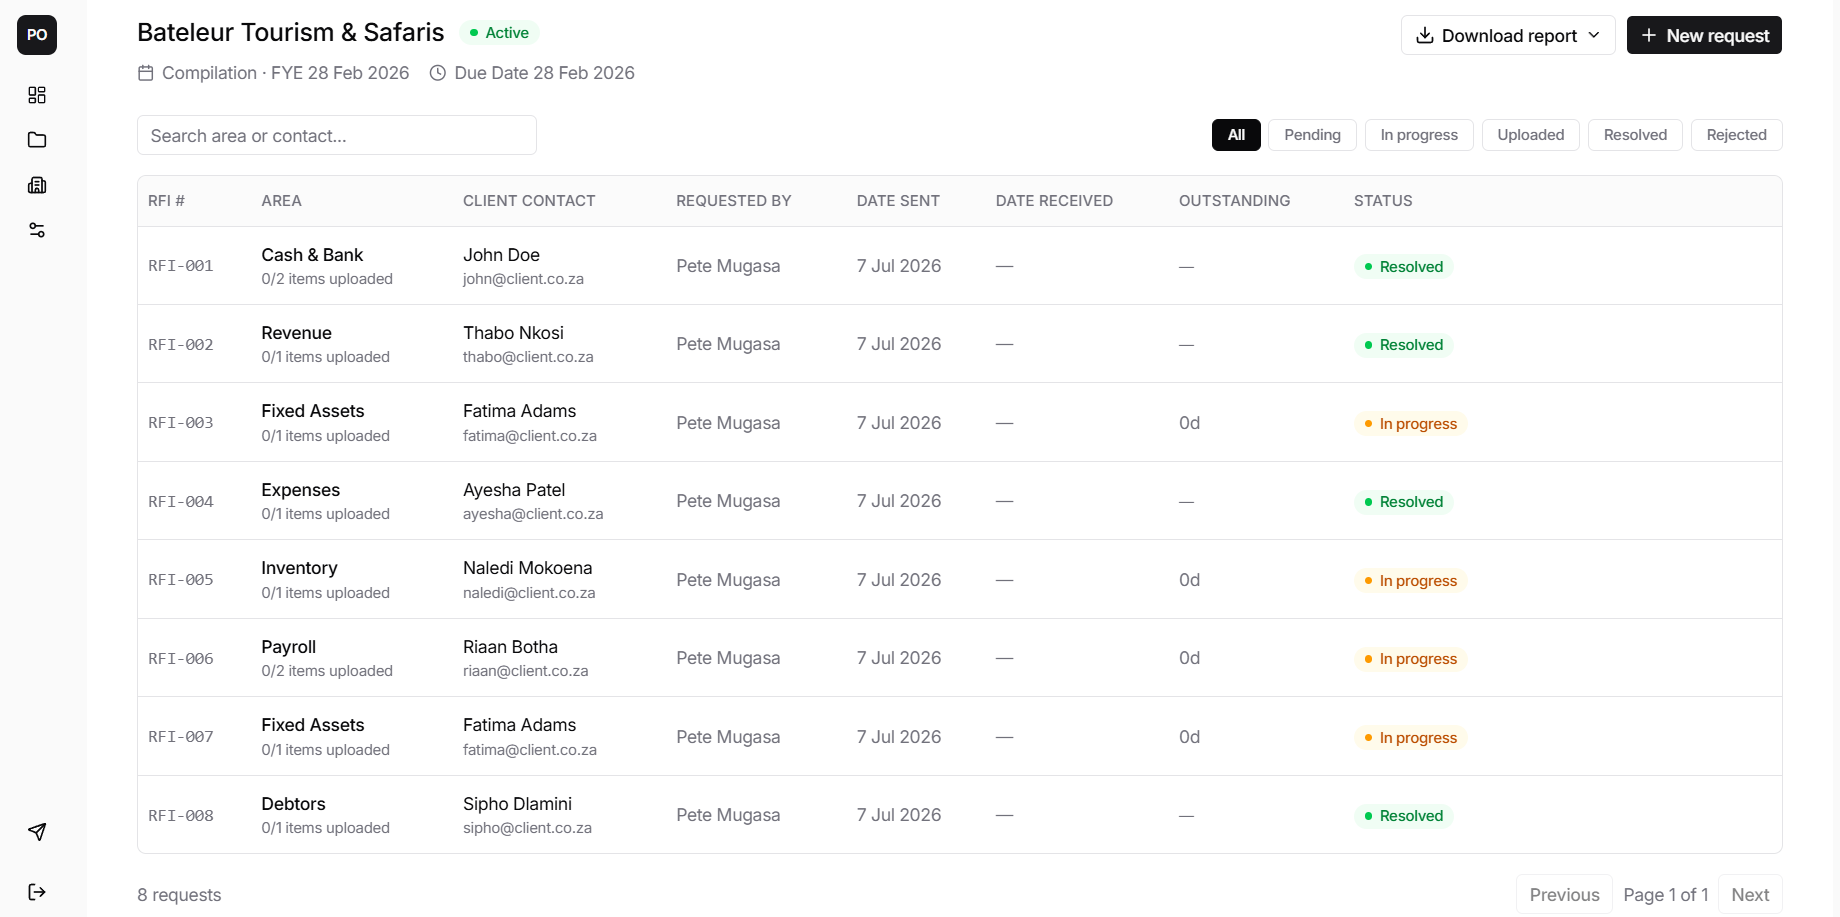
Task: Open RFI-003 Fixed Assets row
Action: click(x=960, y=422)
